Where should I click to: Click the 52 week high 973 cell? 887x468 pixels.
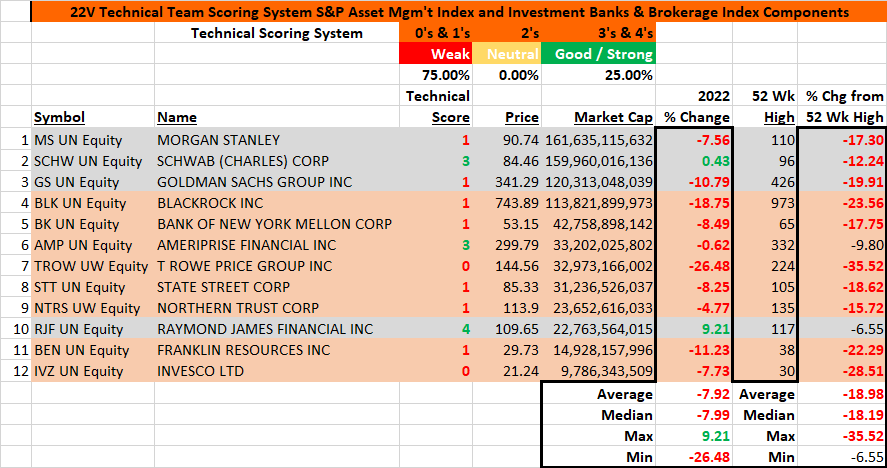tap(765, 203)
